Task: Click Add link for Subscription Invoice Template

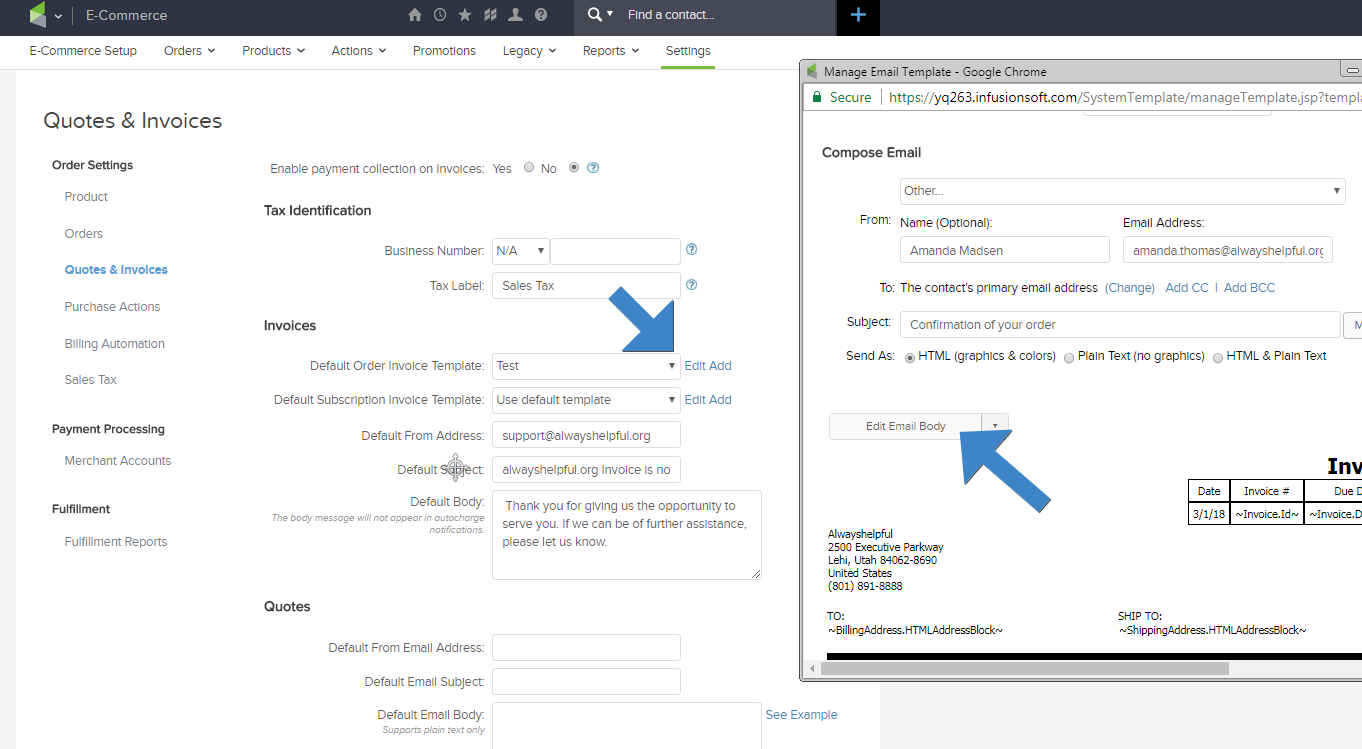Action: click(721, 400)
